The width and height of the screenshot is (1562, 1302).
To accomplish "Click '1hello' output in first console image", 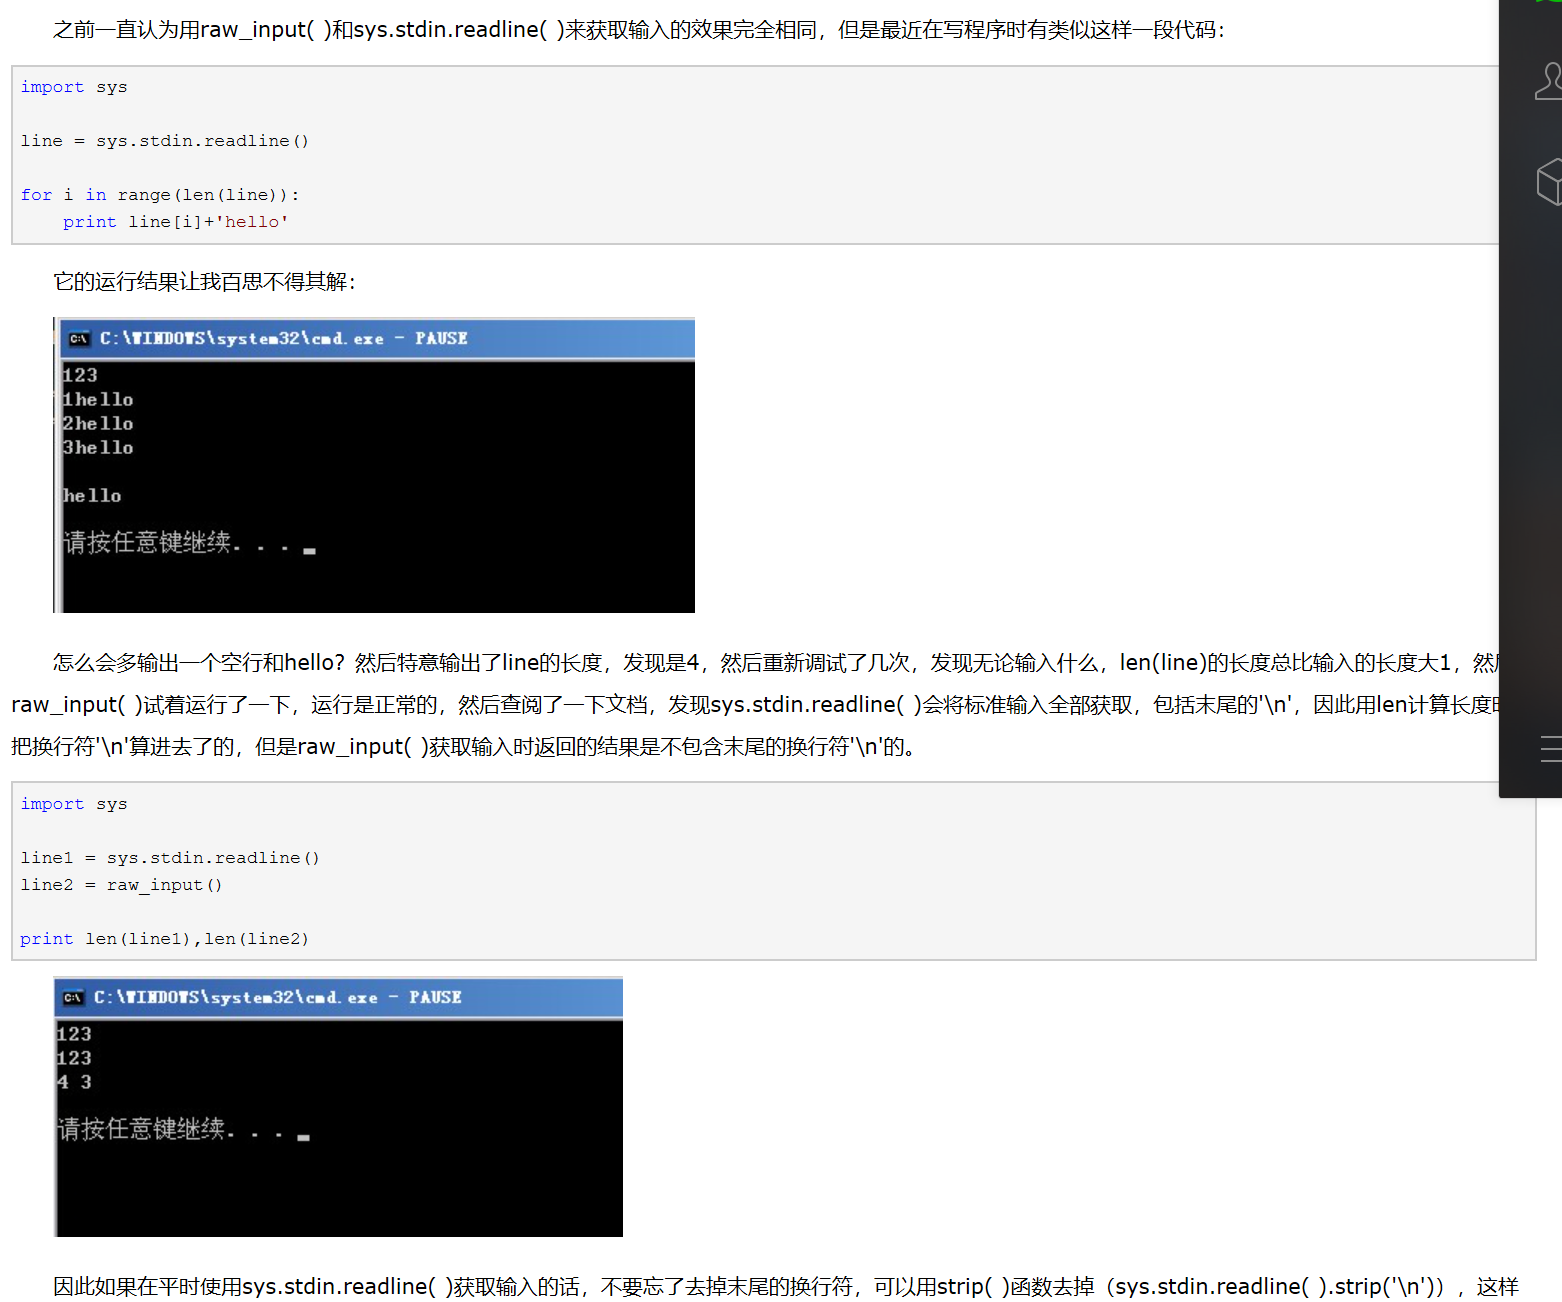I will [98, 400].
